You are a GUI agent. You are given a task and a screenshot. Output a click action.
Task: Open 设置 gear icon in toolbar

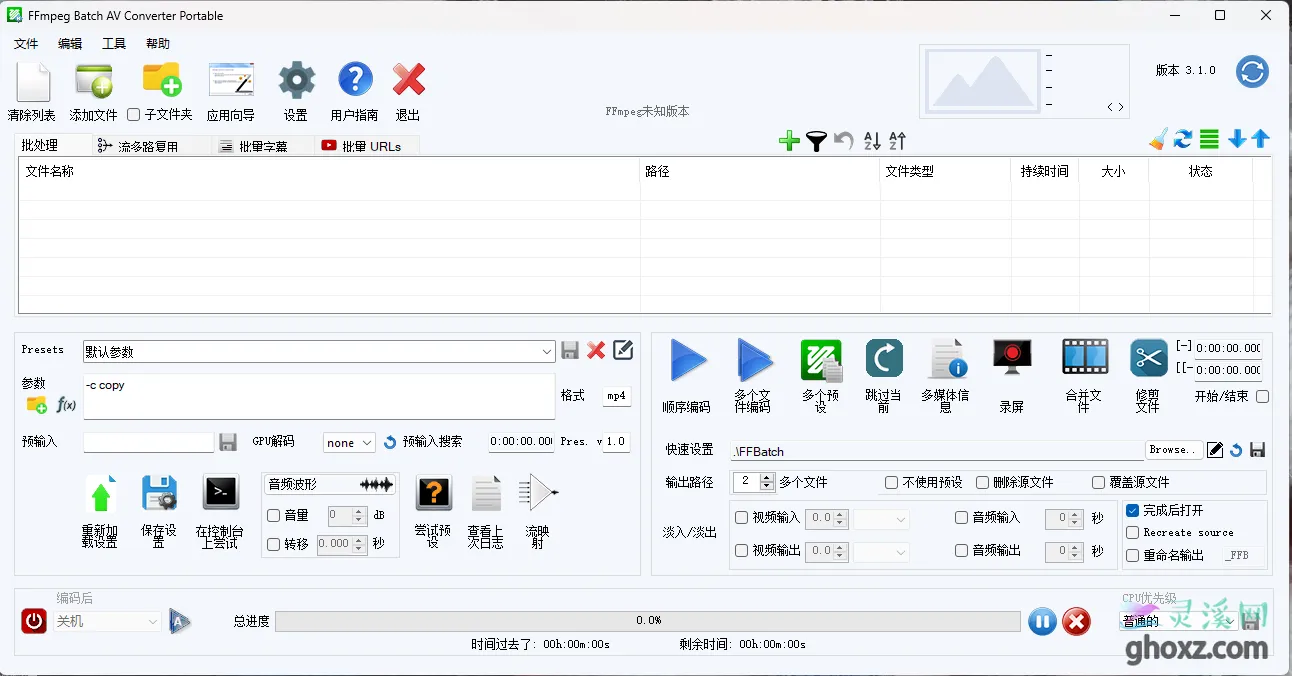[296, 80]
